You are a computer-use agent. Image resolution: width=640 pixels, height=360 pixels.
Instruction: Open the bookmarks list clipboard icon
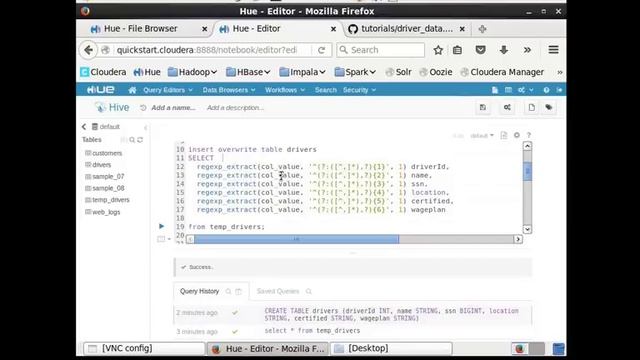[458, 50]
